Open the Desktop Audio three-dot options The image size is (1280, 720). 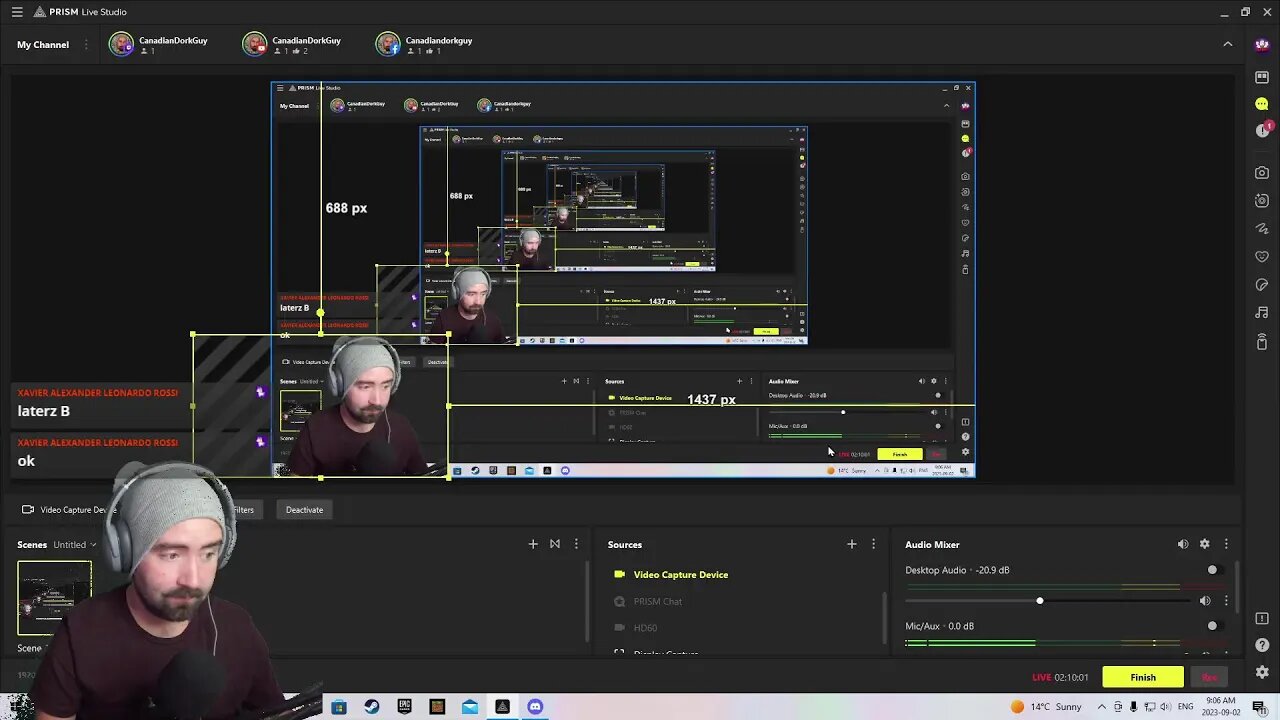point(1226,601)
